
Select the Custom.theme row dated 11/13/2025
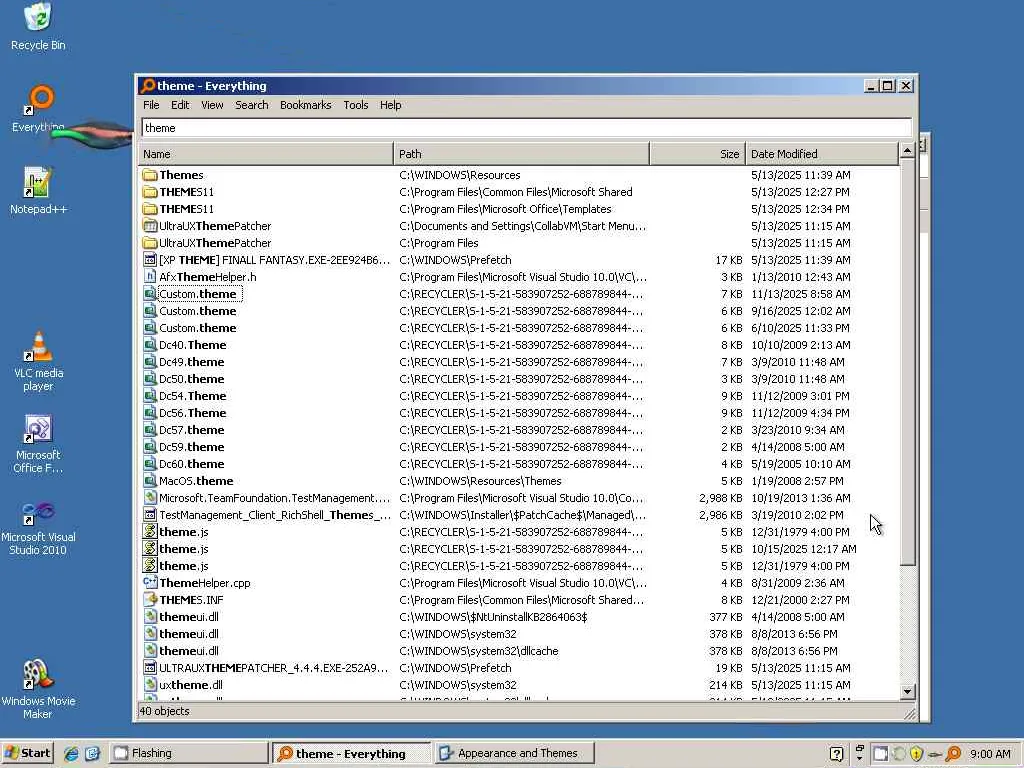coord(519,294)
